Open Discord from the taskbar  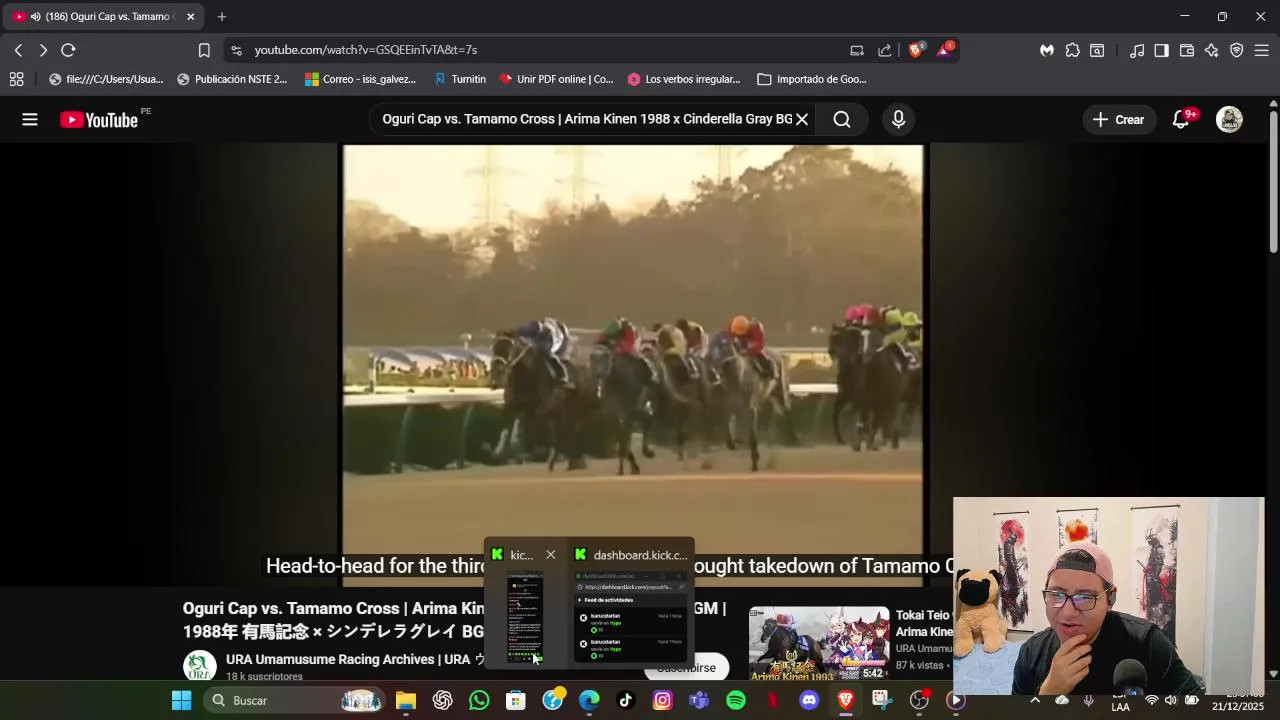point(809,700)
